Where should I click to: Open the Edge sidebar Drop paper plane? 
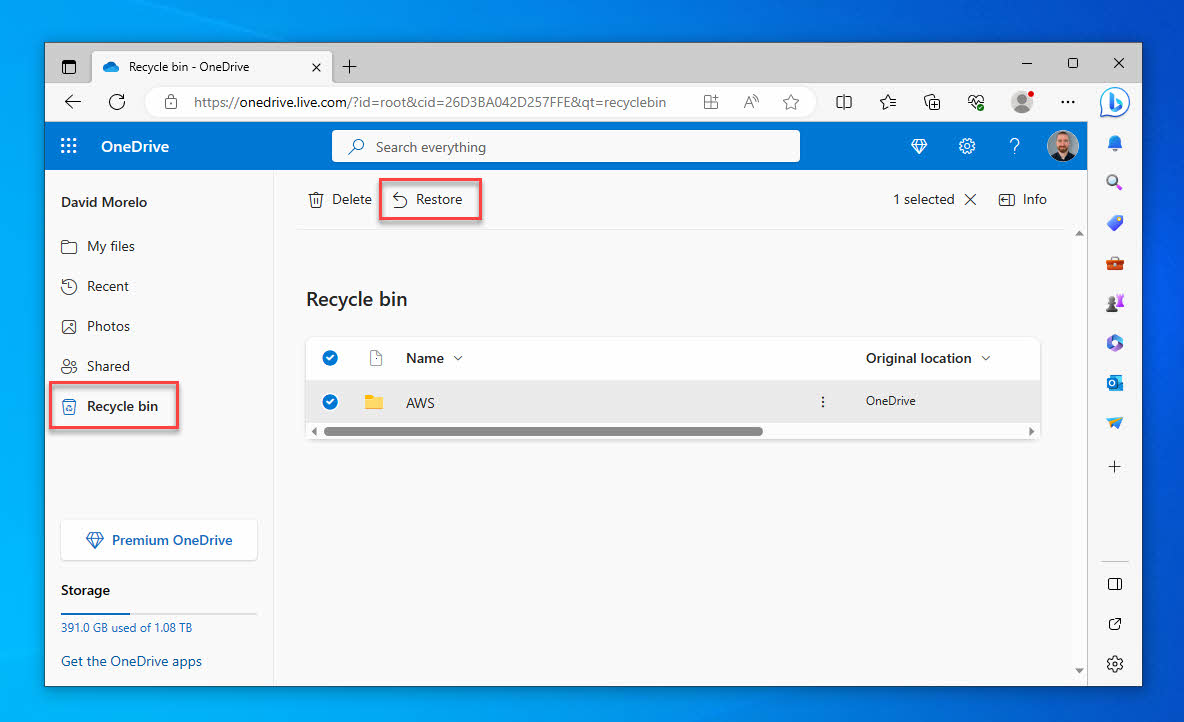coord(1115,423)
